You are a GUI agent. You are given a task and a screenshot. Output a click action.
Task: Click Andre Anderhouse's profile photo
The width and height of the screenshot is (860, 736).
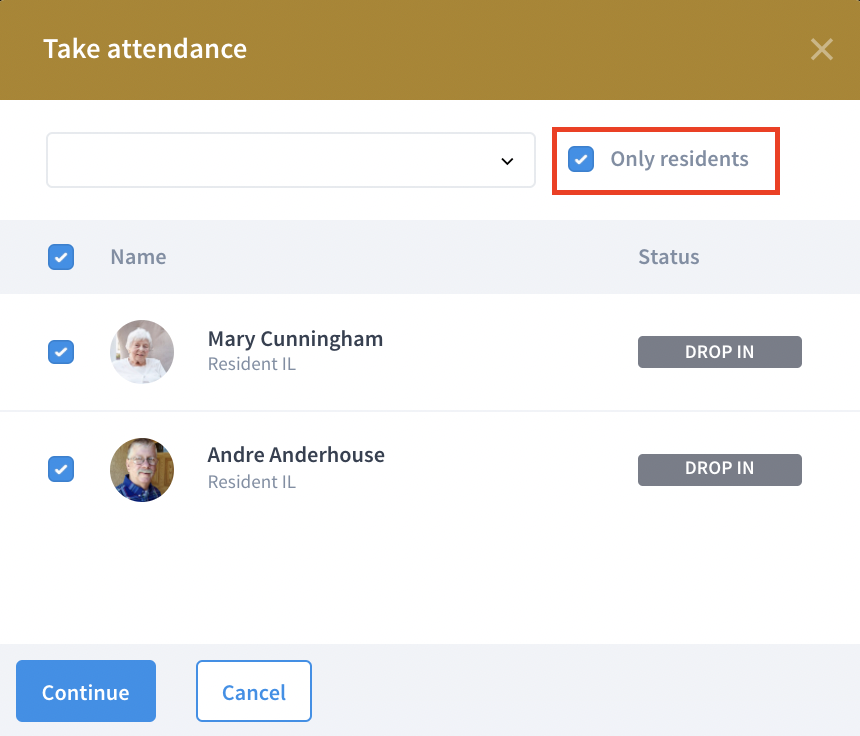click(142, 469)
